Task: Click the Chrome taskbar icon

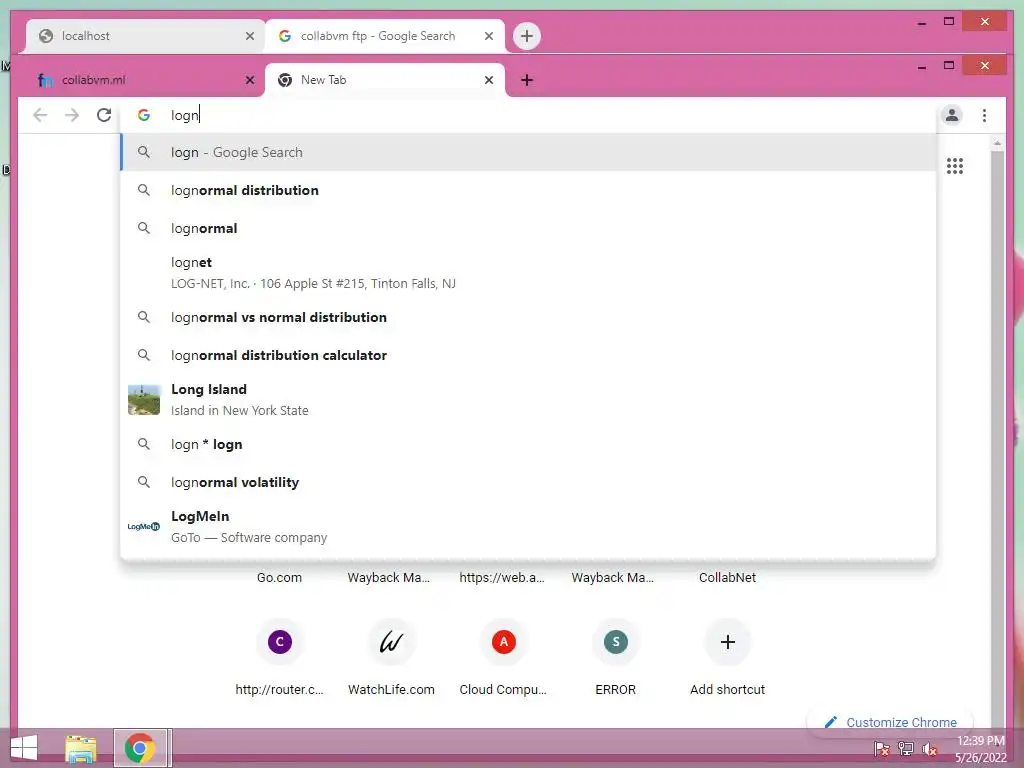Action: point(140,748)
